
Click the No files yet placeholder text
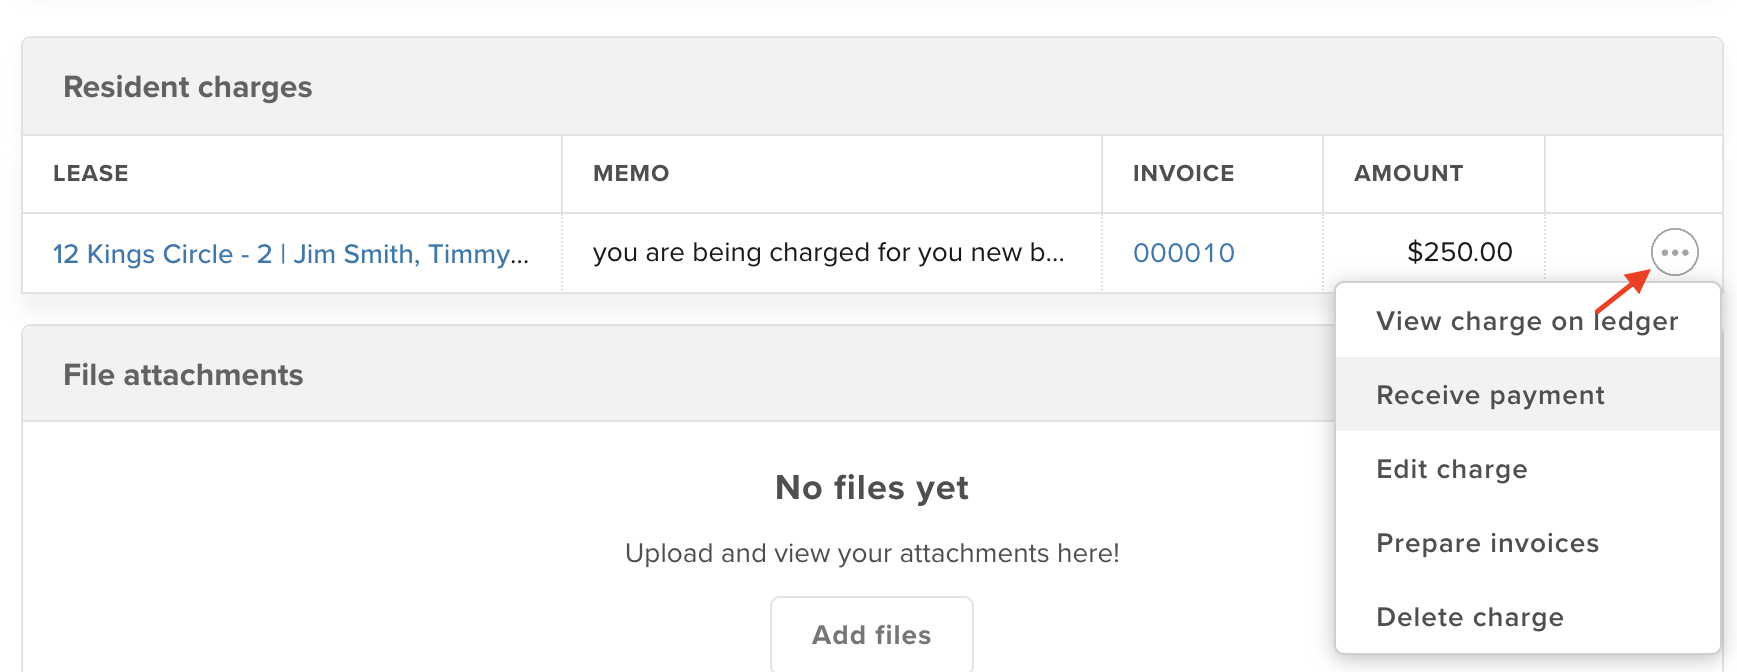(872, 488)
